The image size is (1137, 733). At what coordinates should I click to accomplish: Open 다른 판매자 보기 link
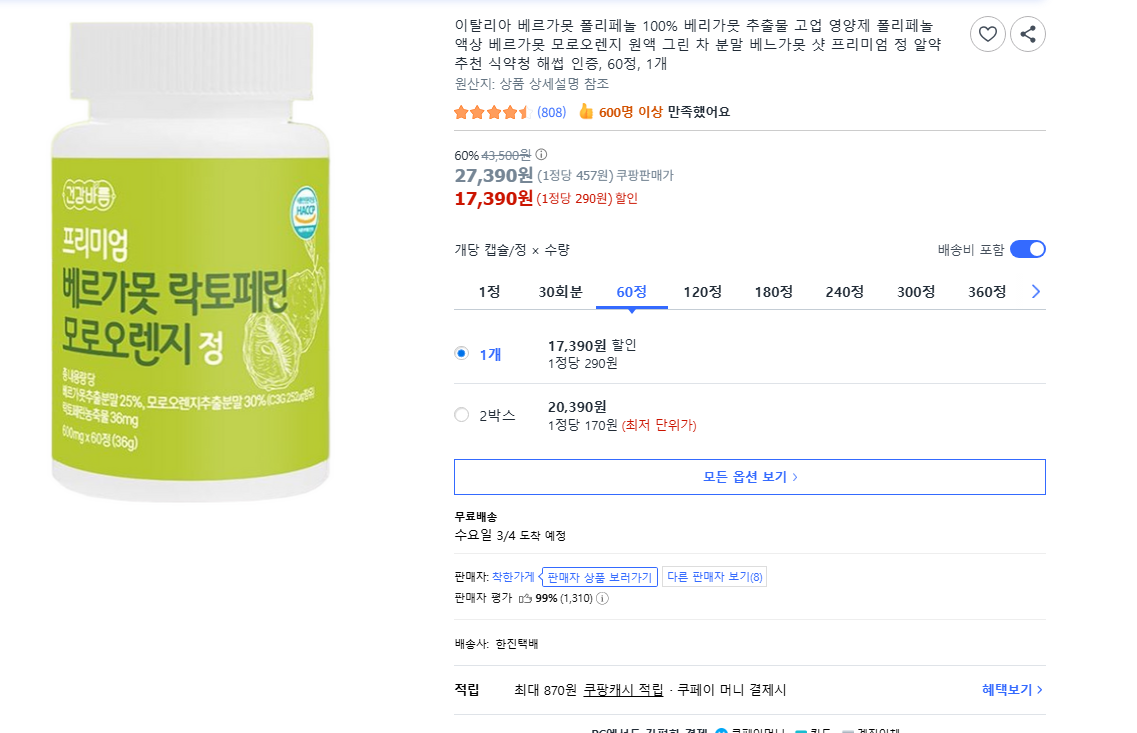pyautogui.click(x=714, y=577)
